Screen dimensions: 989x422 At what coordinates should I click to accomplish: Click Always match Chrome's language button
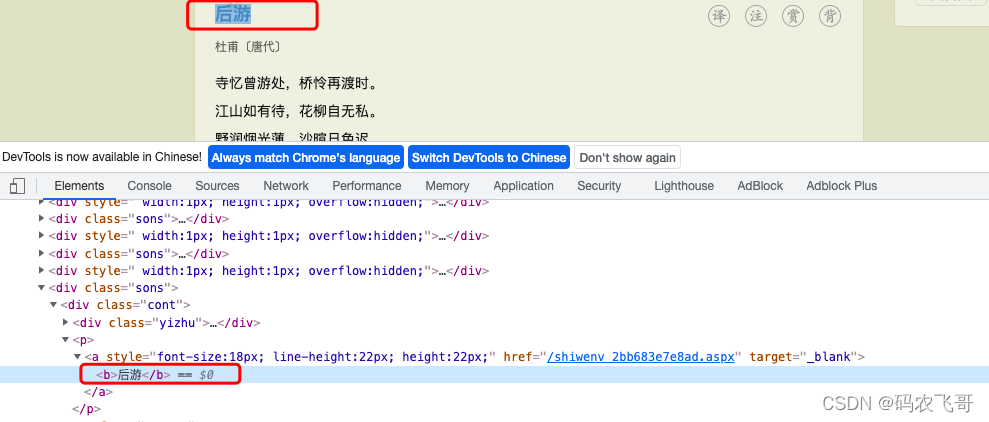(x=306, y=158)
